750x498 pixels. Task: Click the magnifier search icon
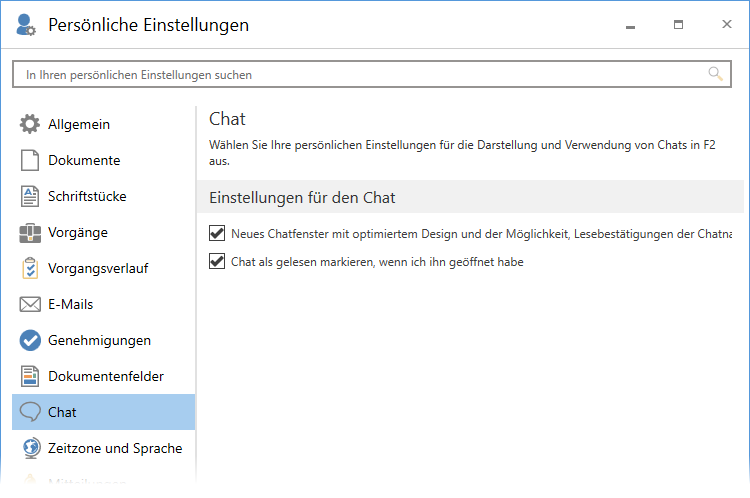(715, 74)
